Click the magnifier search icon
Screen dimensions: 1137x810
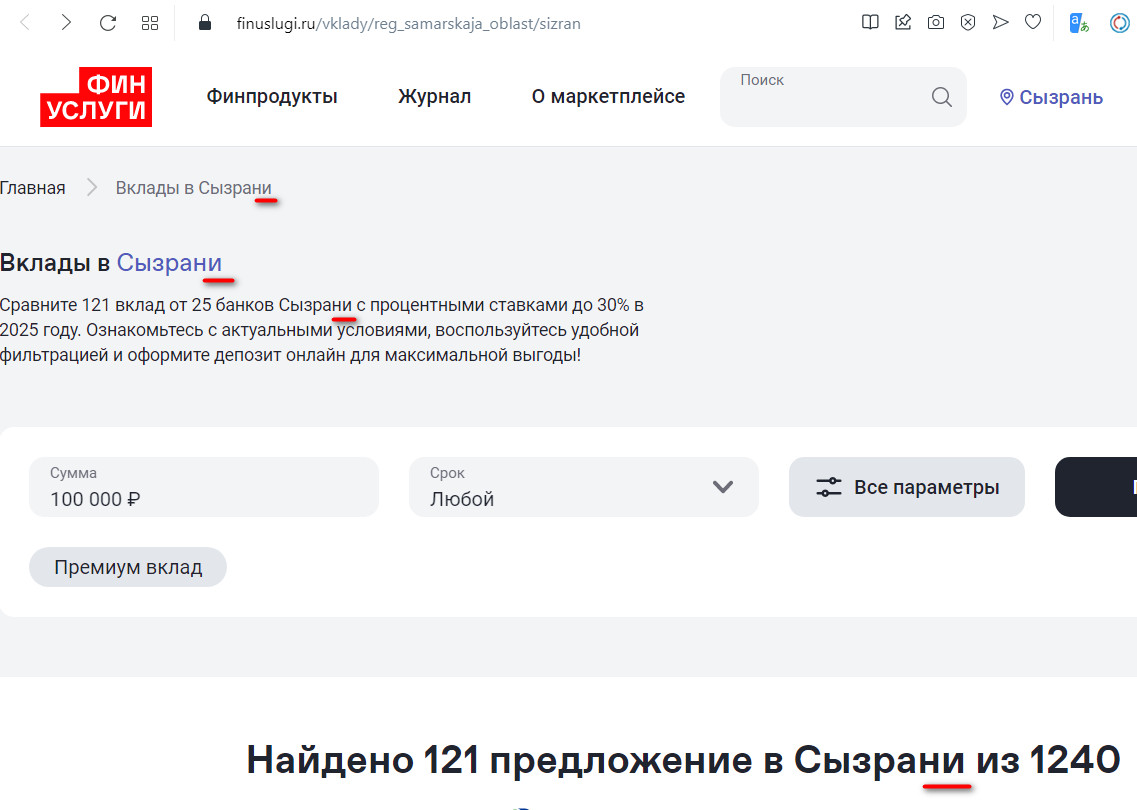pos(941,97)
